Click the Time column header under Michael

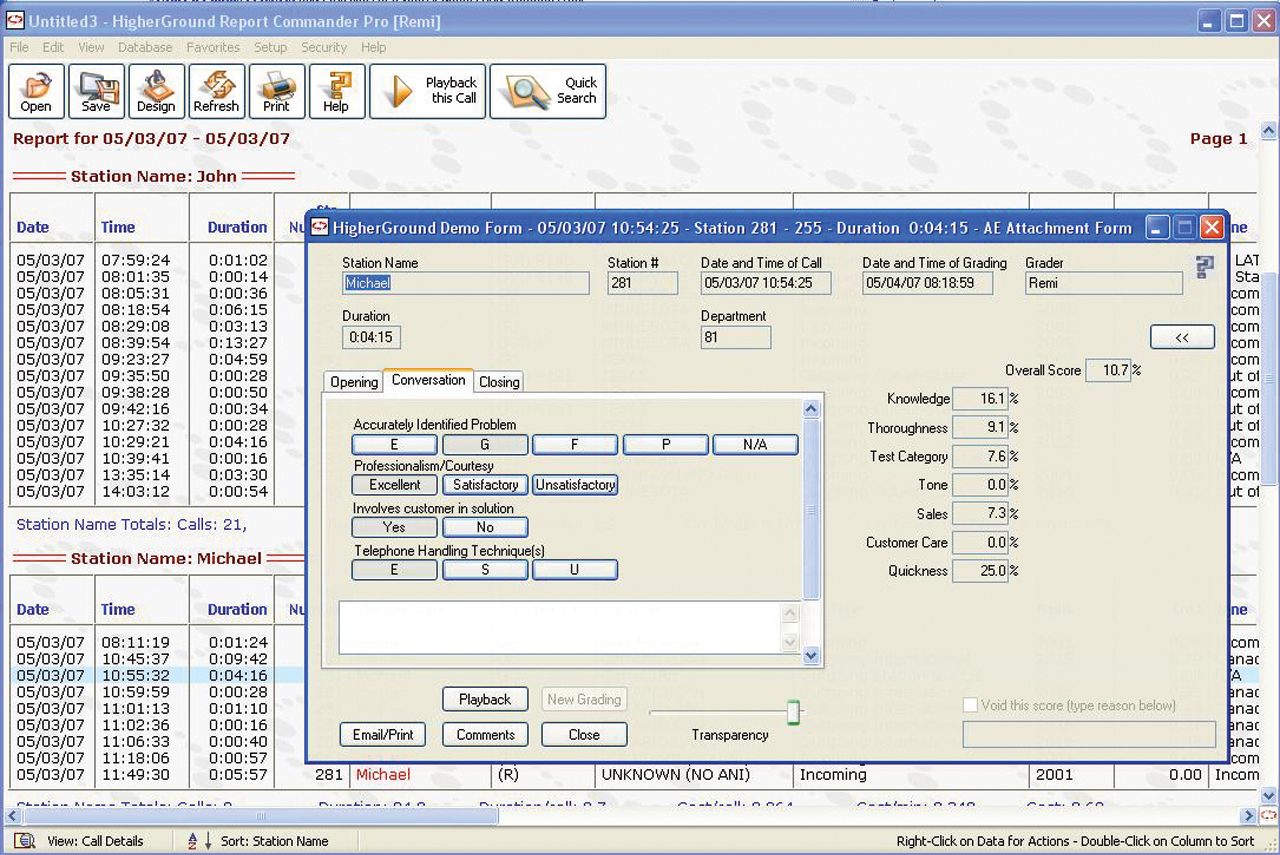pos(118,609)
